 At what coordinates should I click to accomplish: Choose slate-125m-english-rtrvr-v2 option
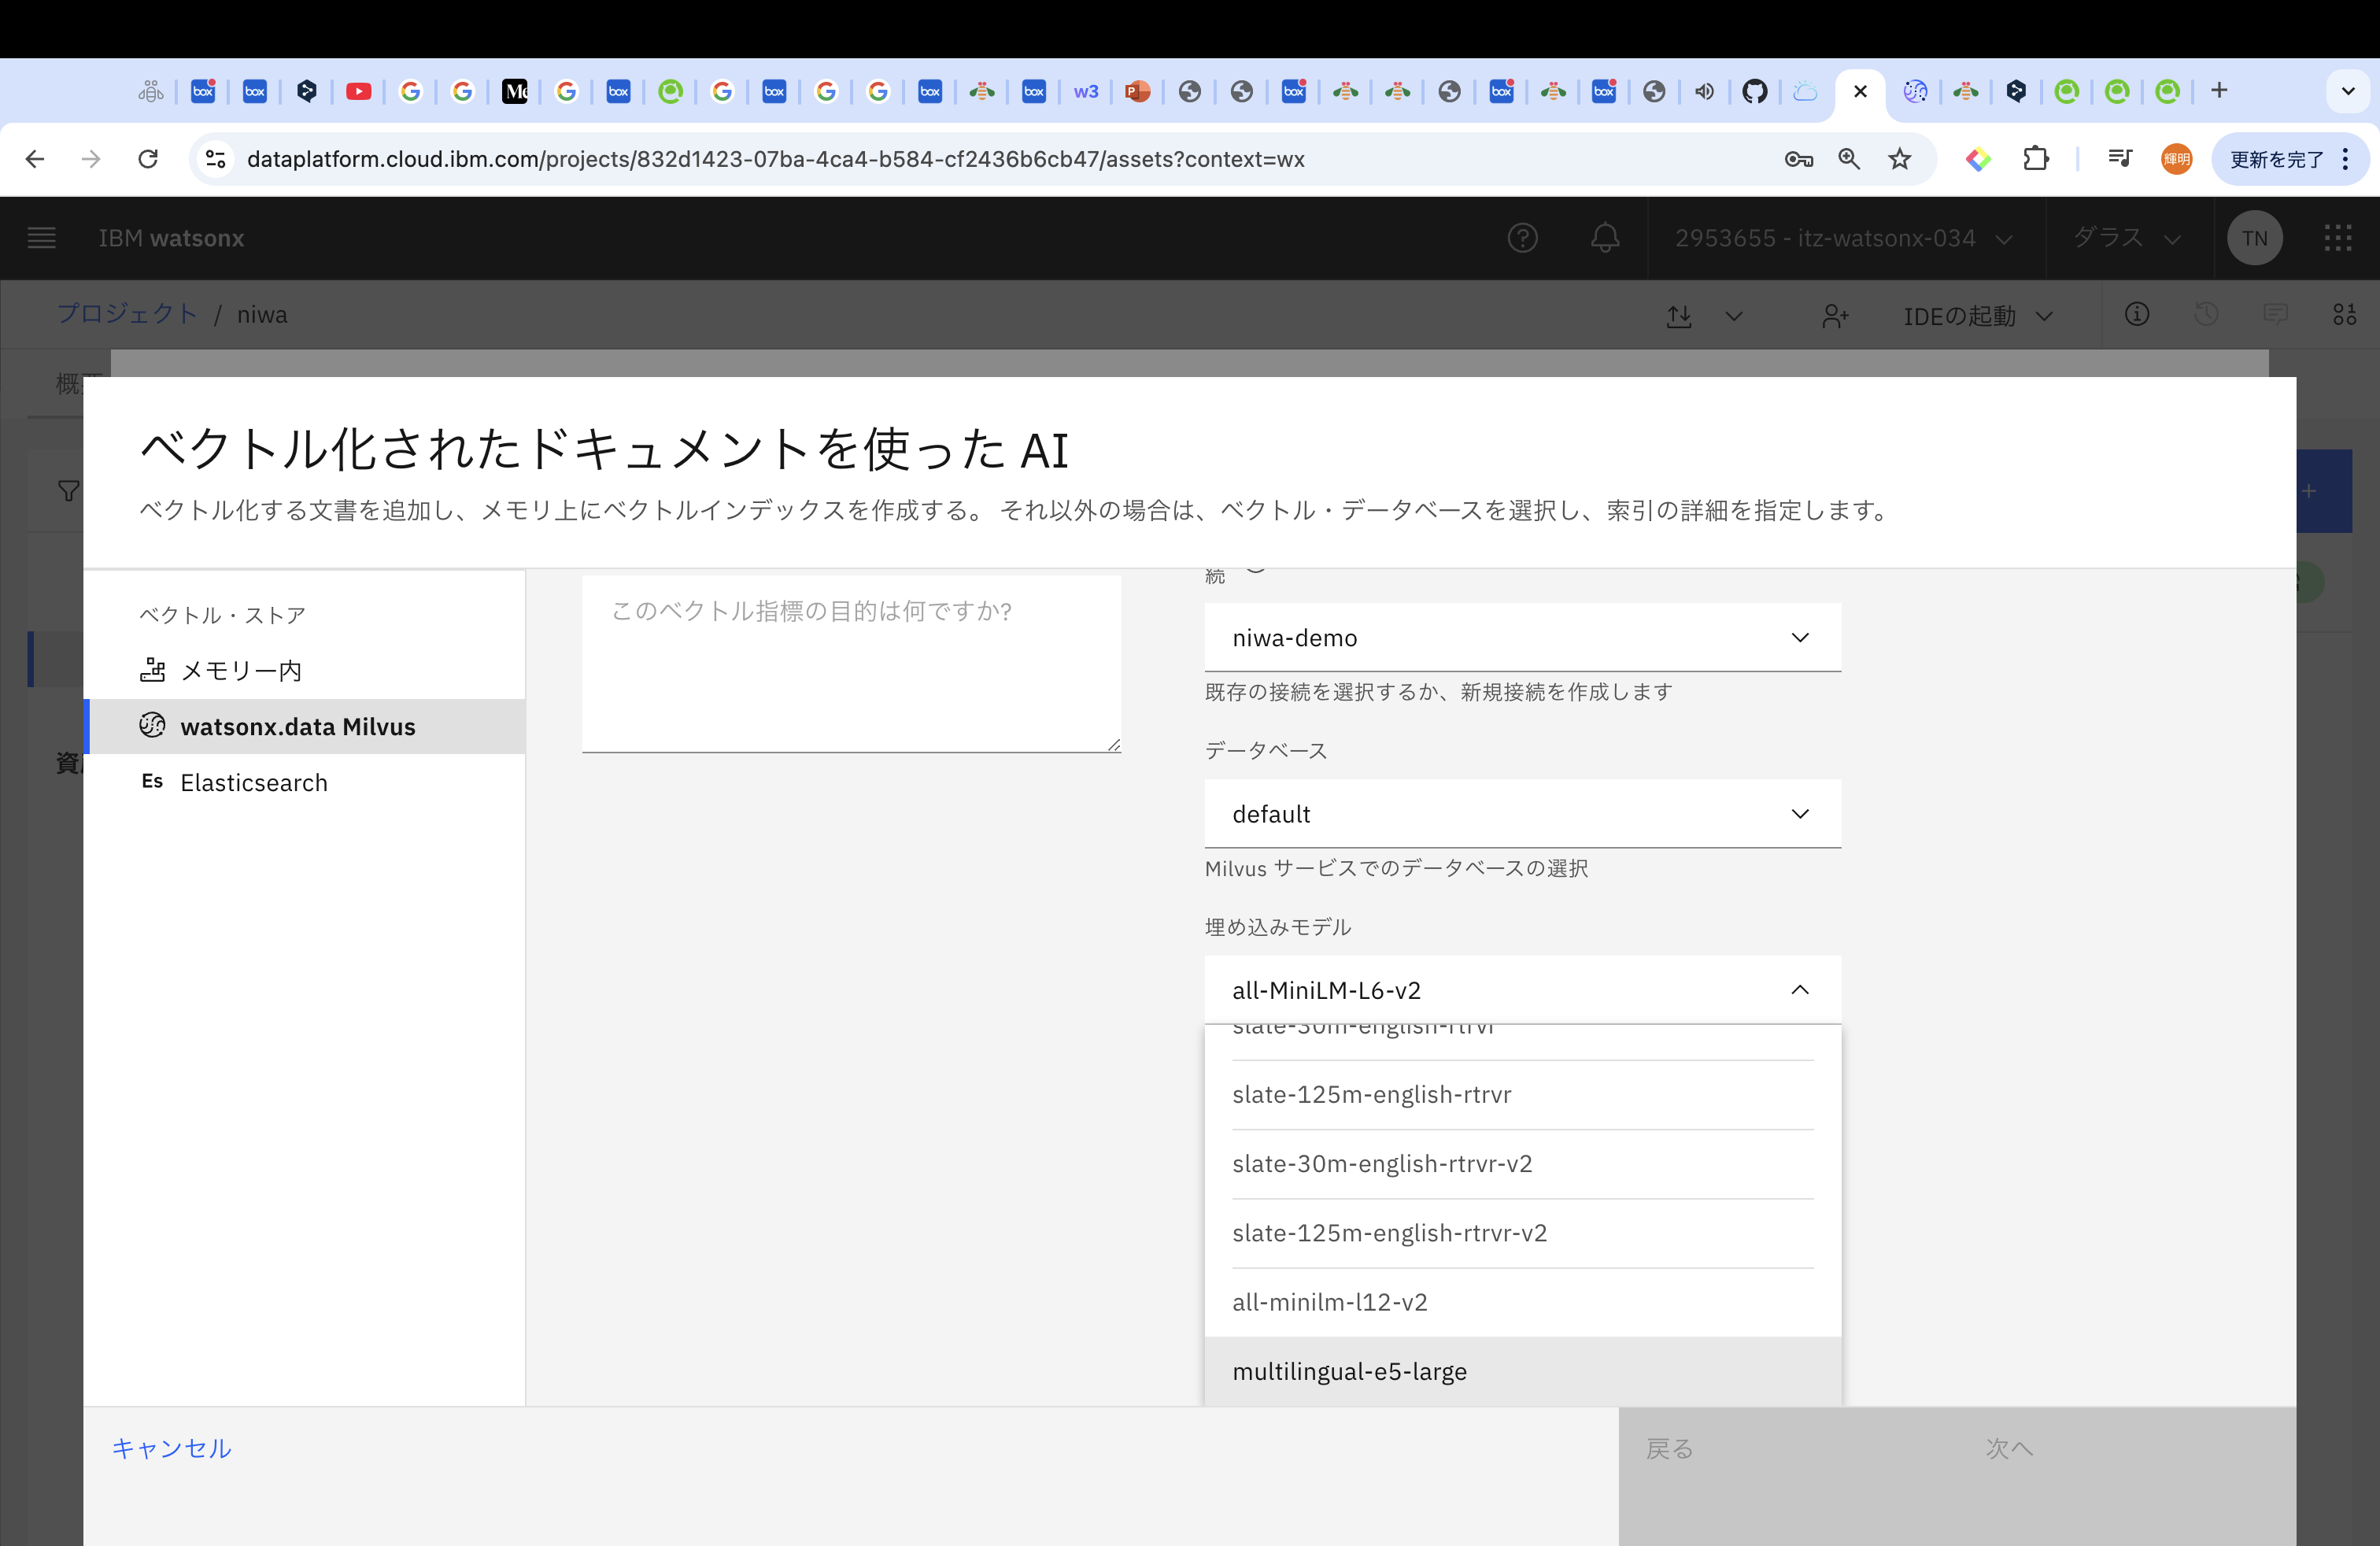[x=1389, y=1234]
